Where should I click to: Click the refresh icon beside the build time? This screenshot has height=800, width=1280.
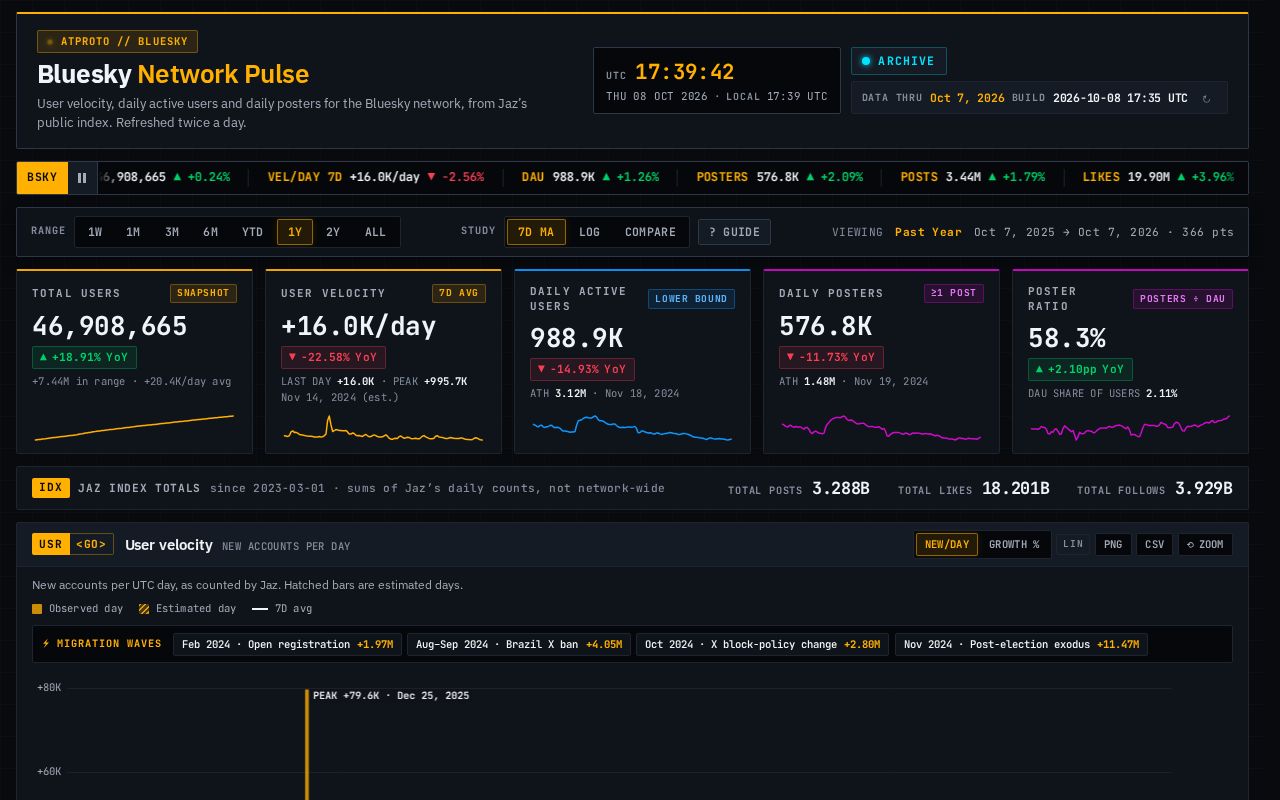(x=1206, y=98)
